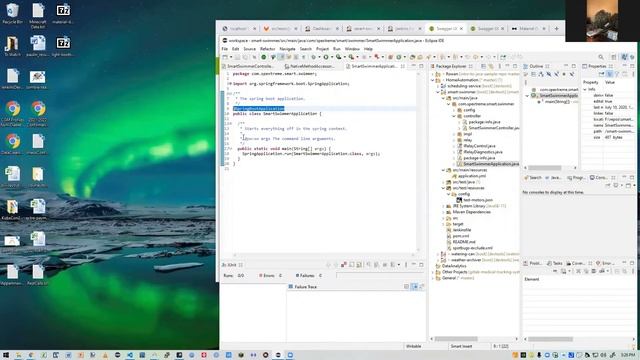
Task: Expand Maven Dependencies node
Action: click(x=444, y=212)
